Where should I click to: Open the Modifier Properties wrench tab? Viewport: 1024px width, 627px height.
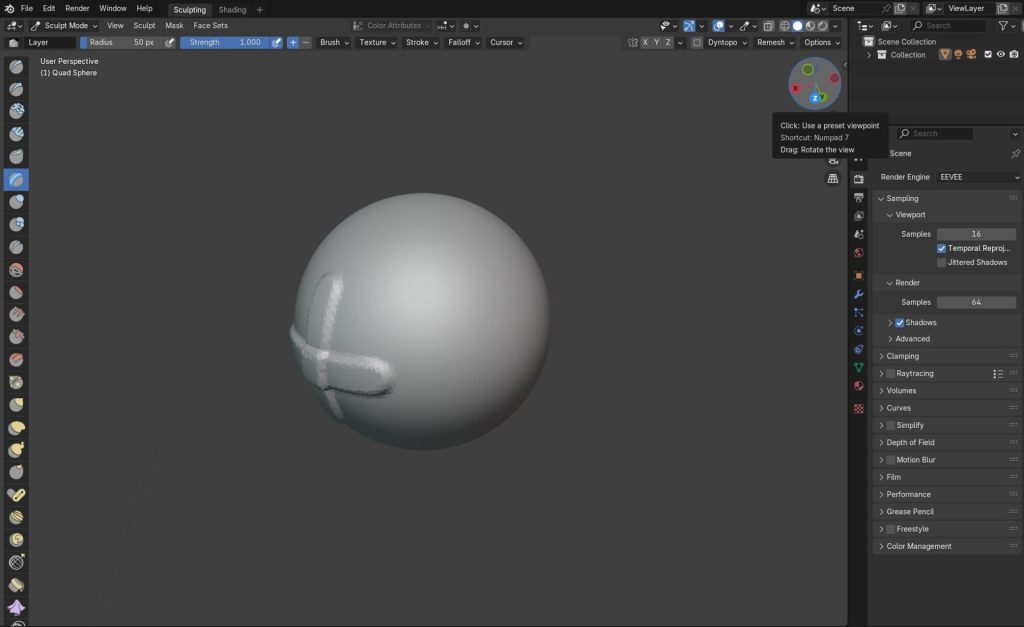[x=857, y=295]
